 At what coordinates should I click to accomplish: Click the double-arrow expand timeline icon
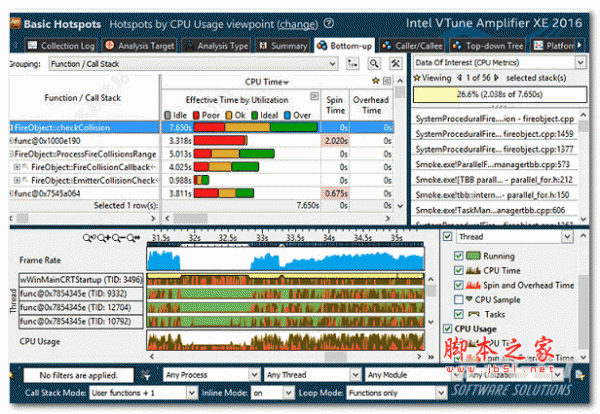(x=431, y=357)
